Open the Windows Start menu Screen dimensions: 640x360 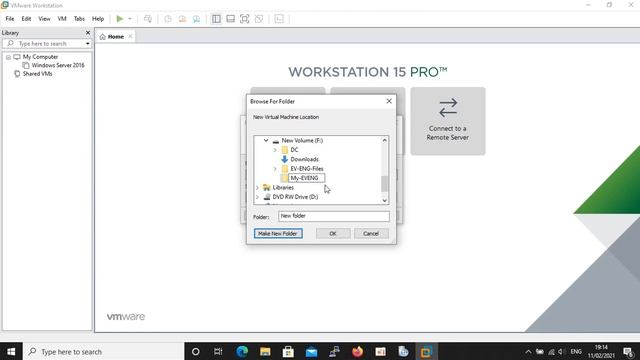pos(11,351)
